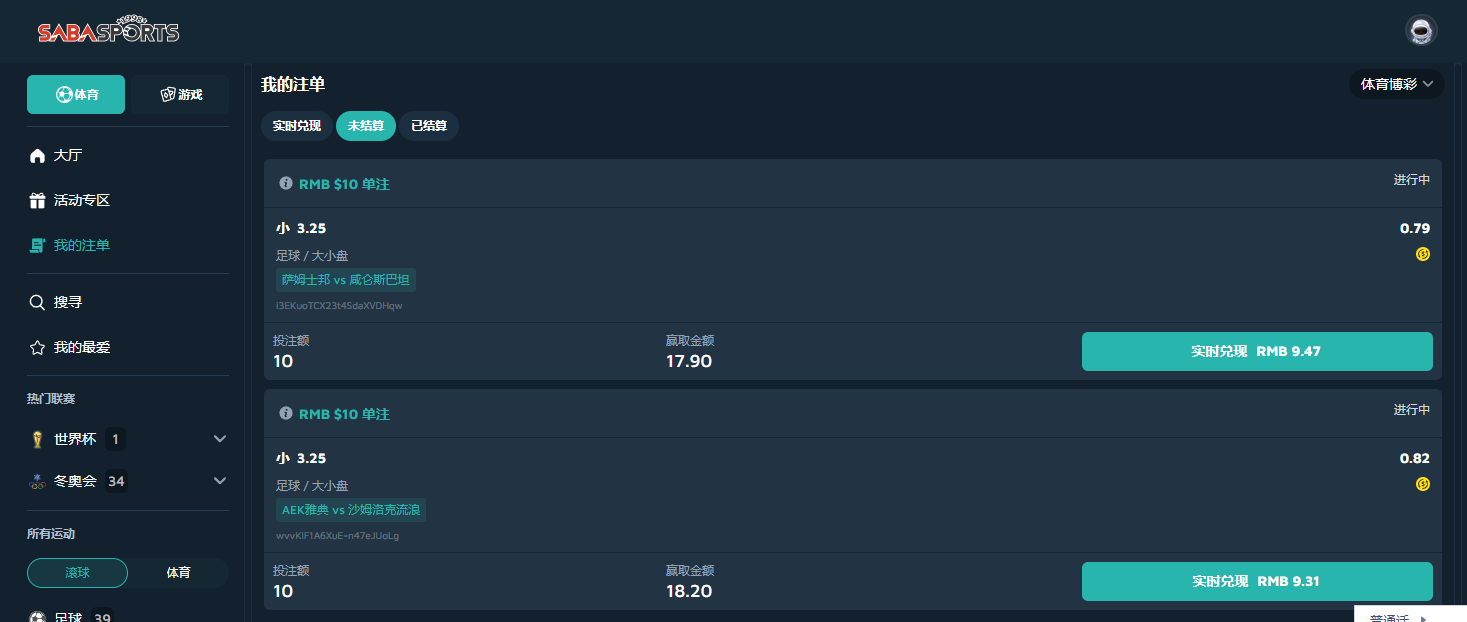Expand the 世界杯 league list
Image resolution: width=1467 pixels, height=622 pixels.
(x=220, y=439)
